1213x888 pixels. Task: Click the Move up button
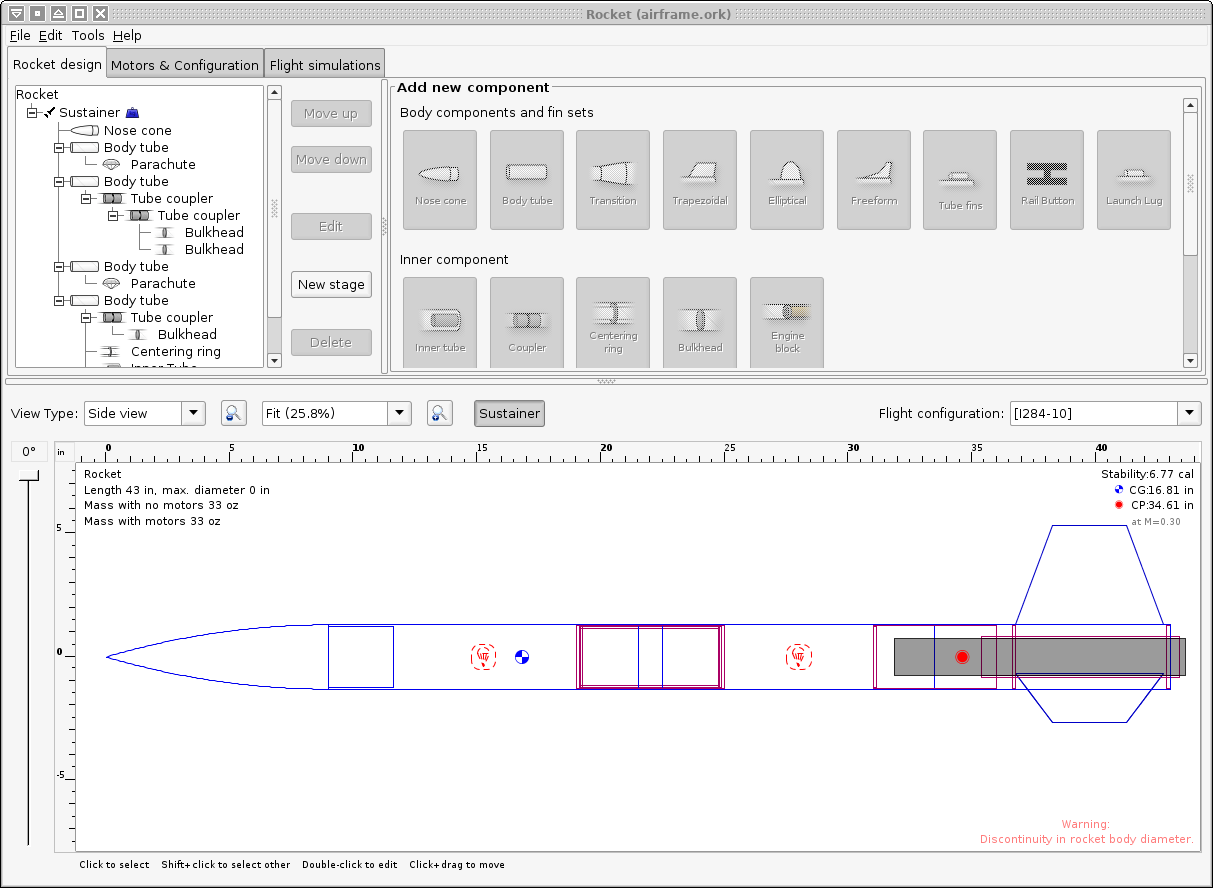tap(331, 113)
